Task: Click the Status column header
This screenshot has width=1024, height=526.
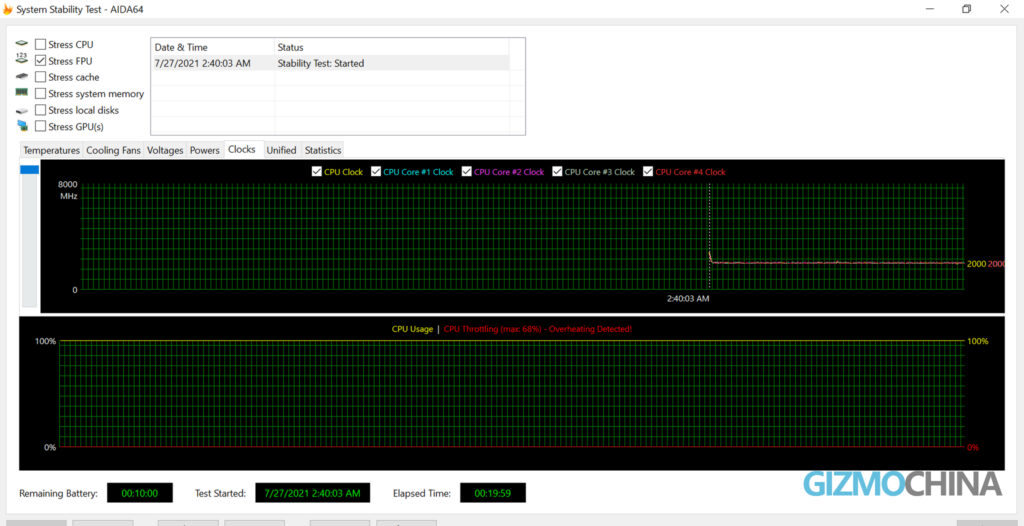Action: click(x=392, y=47)
